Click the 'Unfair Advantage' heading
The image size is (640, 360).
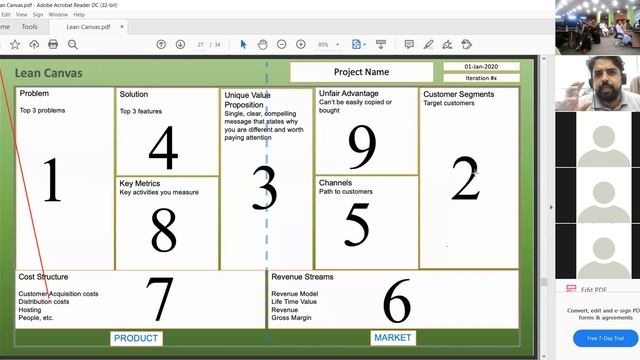(x=349, y=93)
